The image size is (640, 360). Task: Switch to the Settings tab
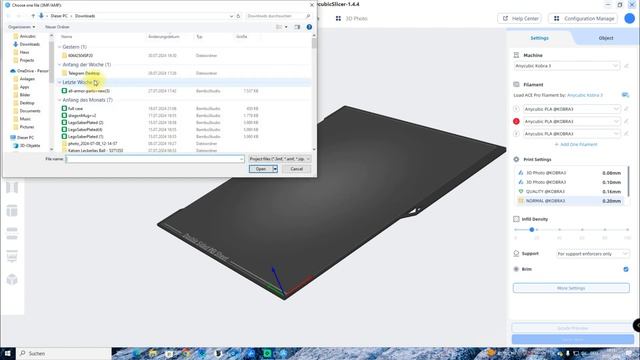click(539, 38)
